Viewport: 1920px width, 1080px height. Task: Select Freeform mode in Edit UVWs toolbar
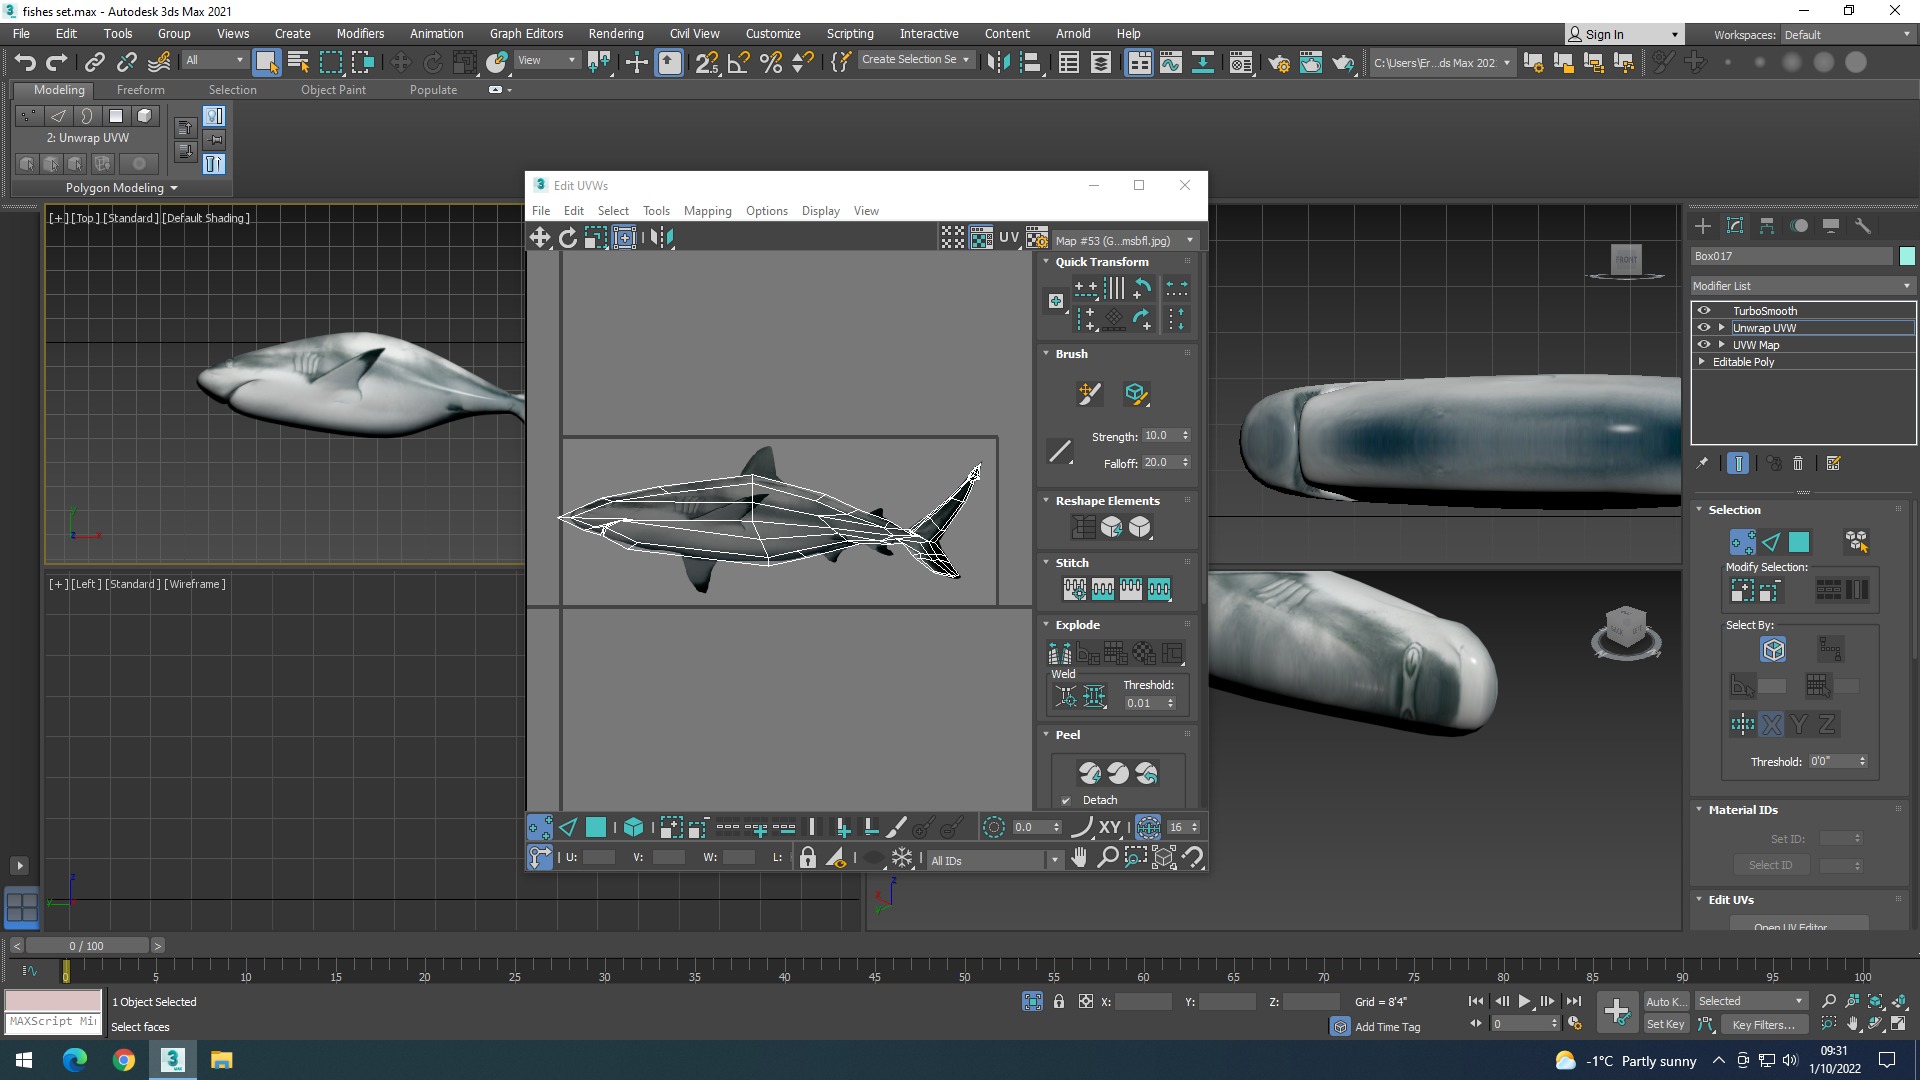624,237
